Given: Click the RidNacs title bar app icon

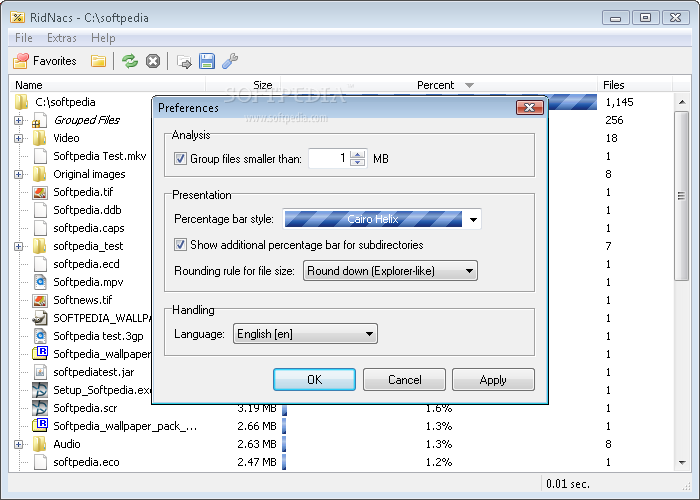Looking at the screenshot, I should (17, 17).
